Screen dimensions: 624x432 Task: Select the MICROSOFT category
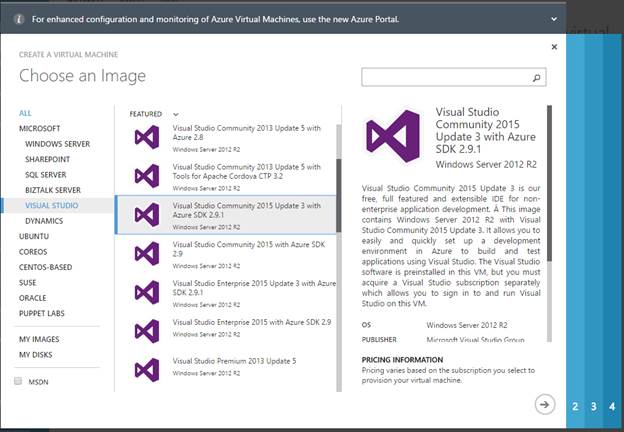[39, 128]
